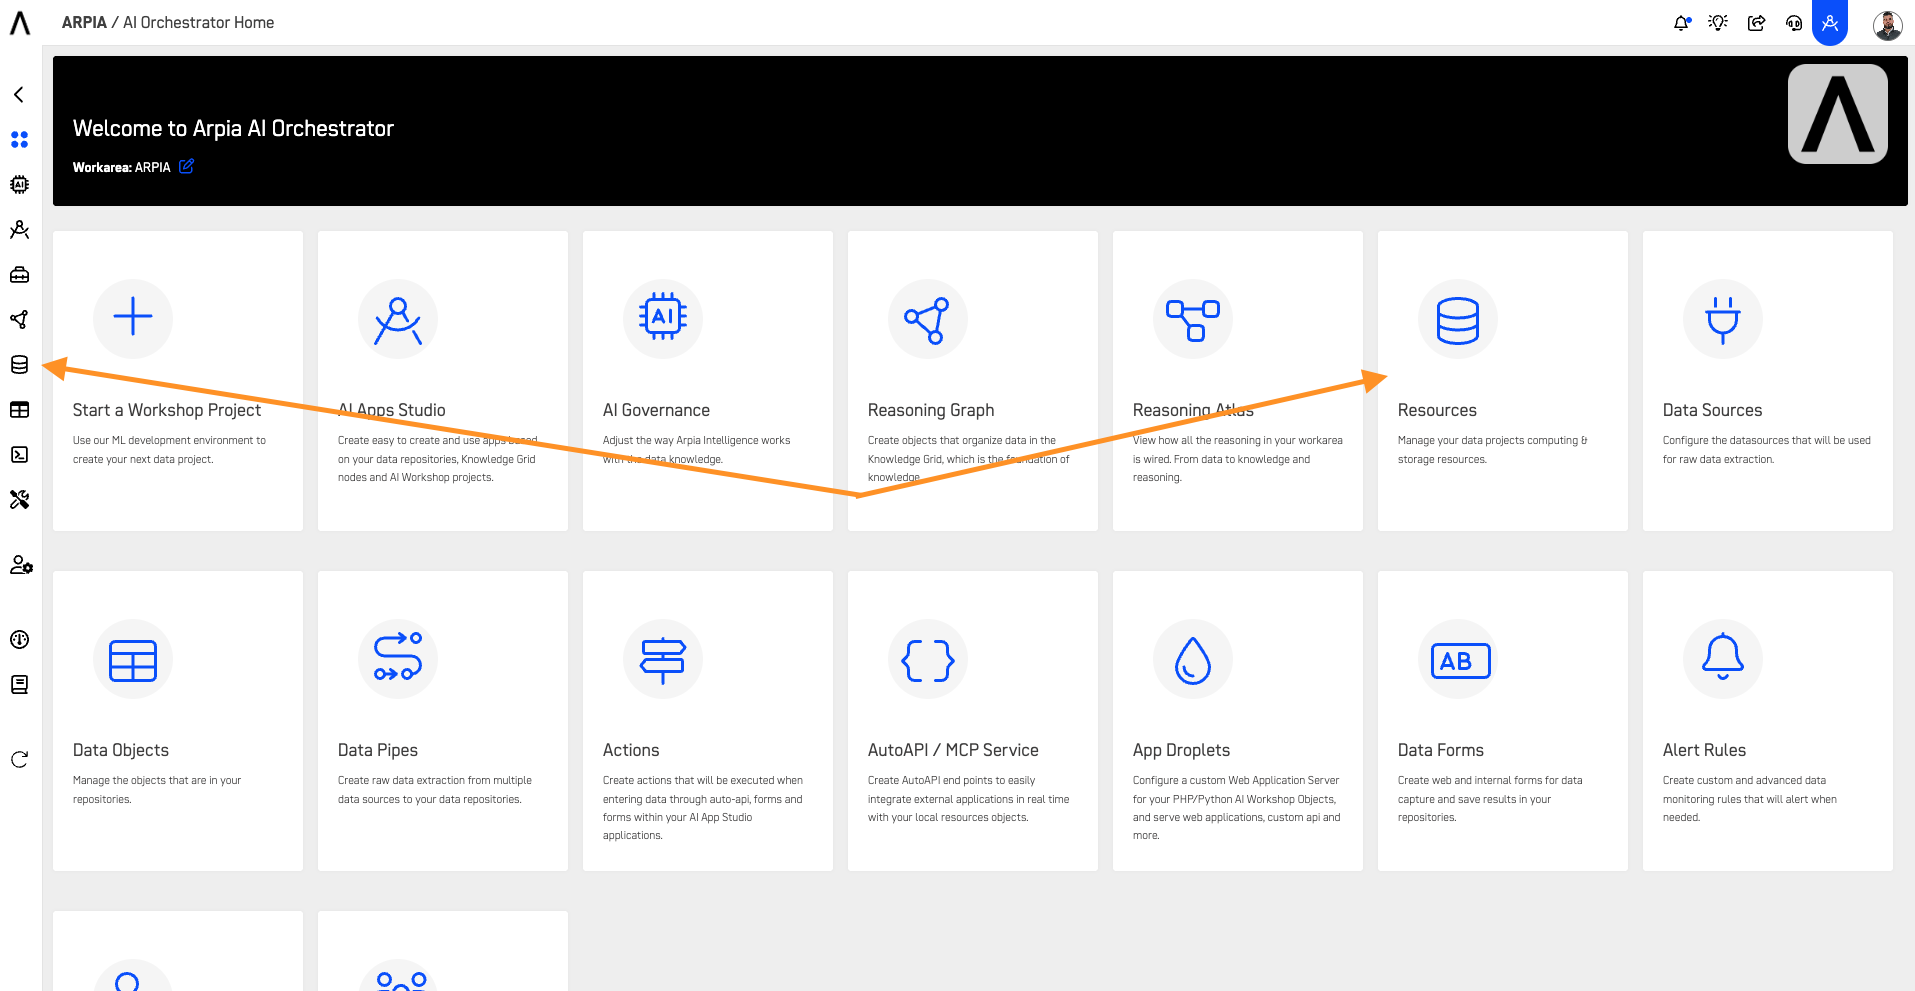Image resolution: width=1915 pixels, height=991 pixels.
Task: Open the user profile avatar
Action: [x=1888, y=25]
